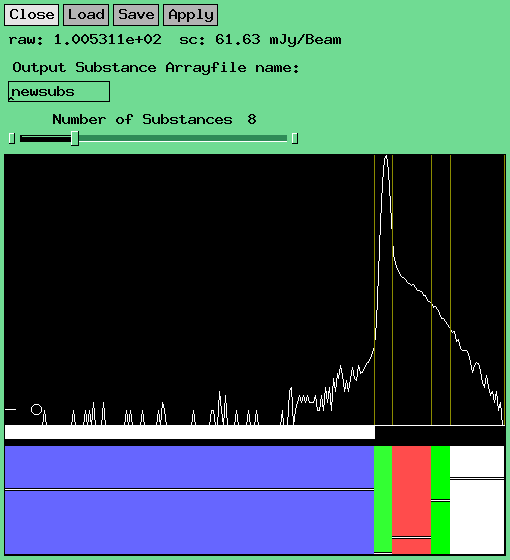Screen dimensions: 510x560
Task: Click the left end-stop of the substances slider
Action: click(x=12, y=138)
